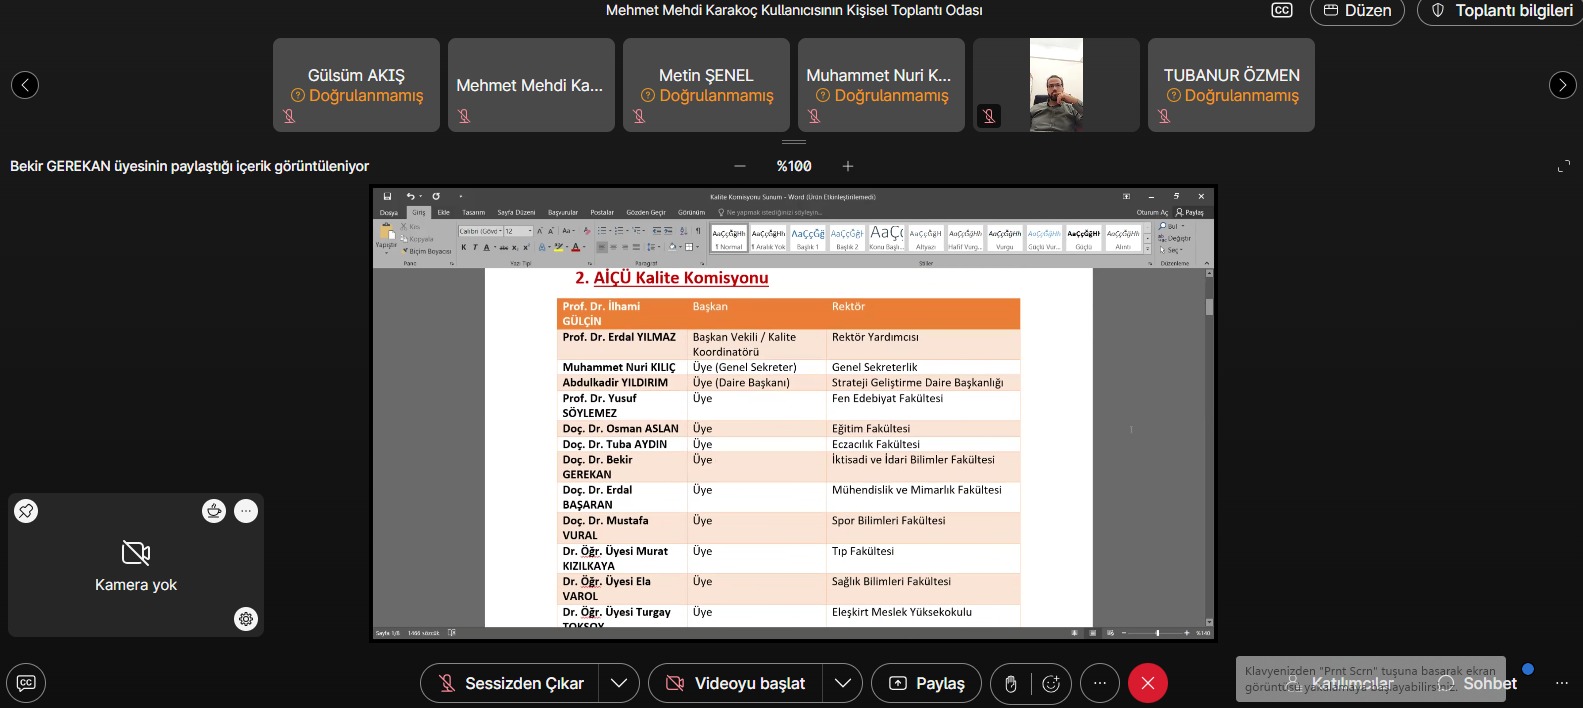The height and width of the screenshot is (708, 1583).
Task: Expand video options arrow beside Videoyu başlat
Action: [x=843, y=683]
